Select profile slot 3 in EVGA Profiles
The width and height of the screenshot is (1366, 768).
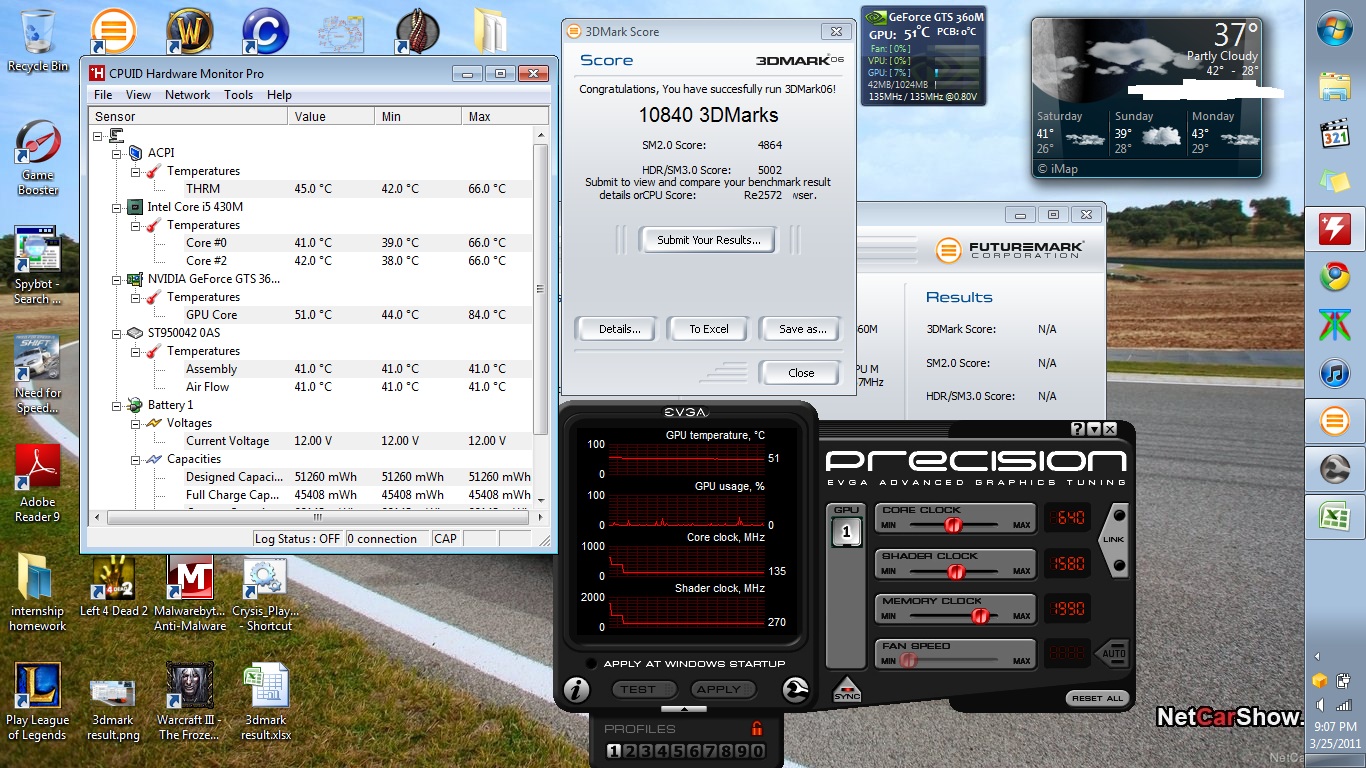646,751
